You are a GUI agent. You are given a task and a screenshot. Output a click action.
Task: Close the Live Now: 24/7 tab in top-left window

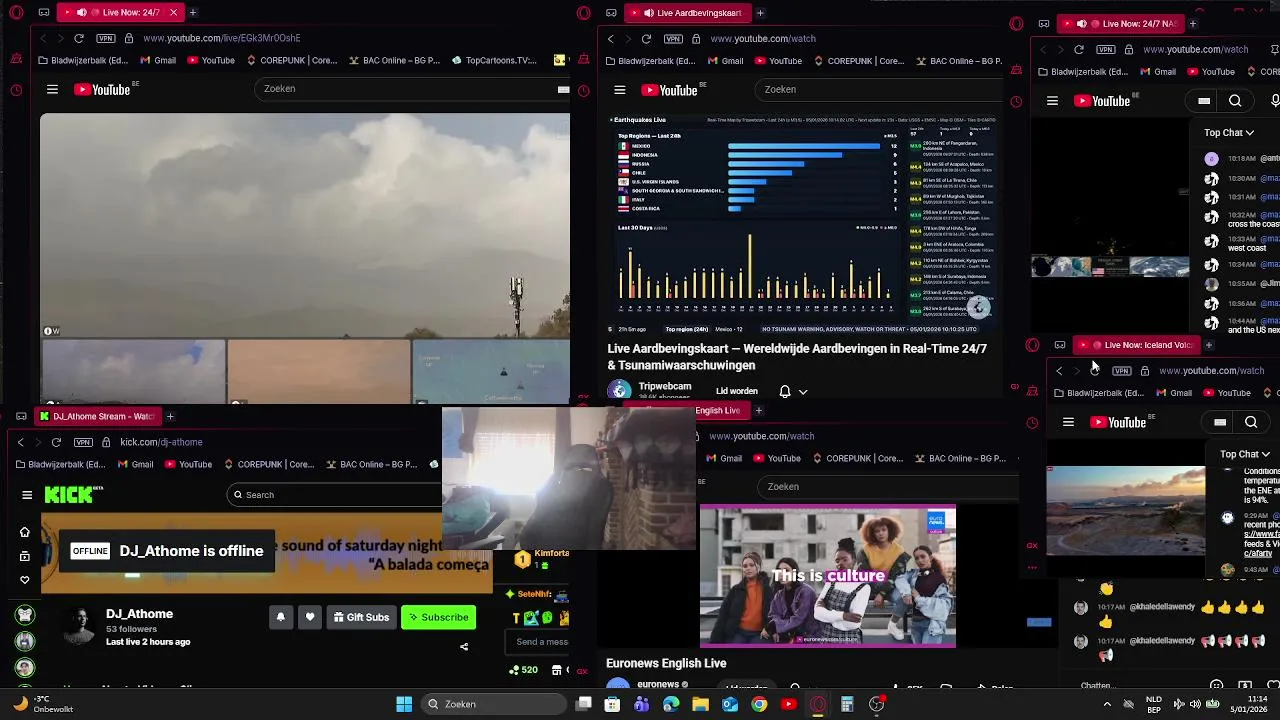click(173, 12)
